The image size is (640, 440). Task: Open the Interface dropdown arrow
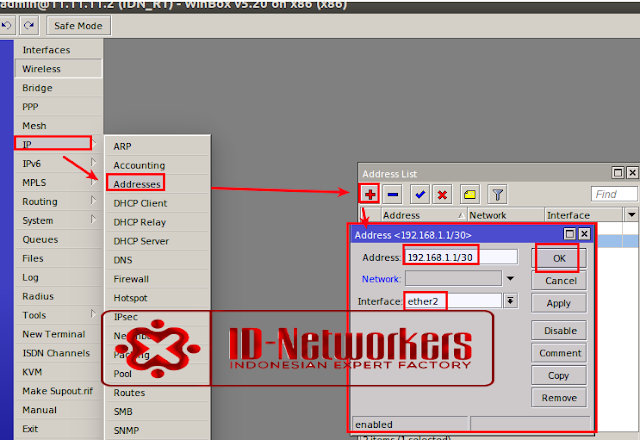tap(510, 301)
